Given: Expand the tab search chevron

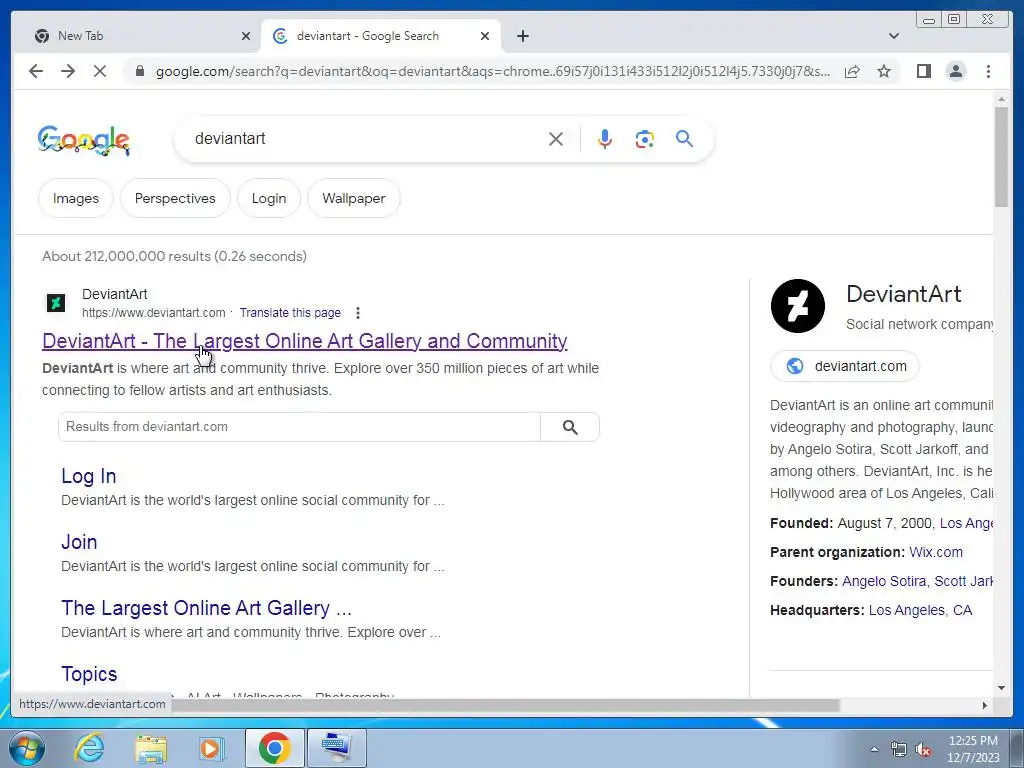Looking at the screenshot, I should click(893, 36).
